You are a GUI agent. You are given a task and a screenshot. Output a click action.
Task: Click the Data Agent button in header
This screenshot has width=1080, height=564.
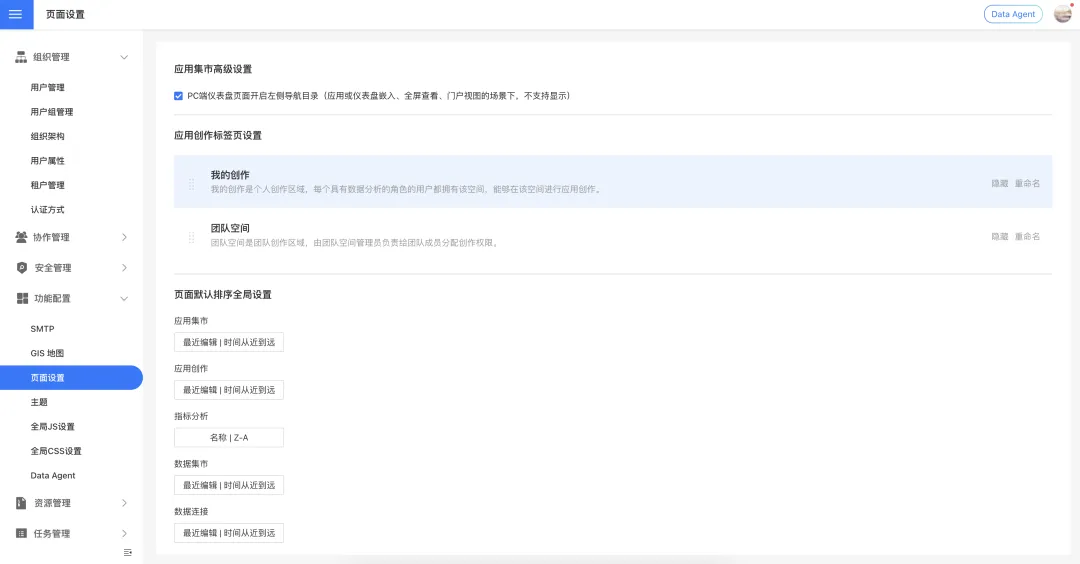coord(1013,14)
